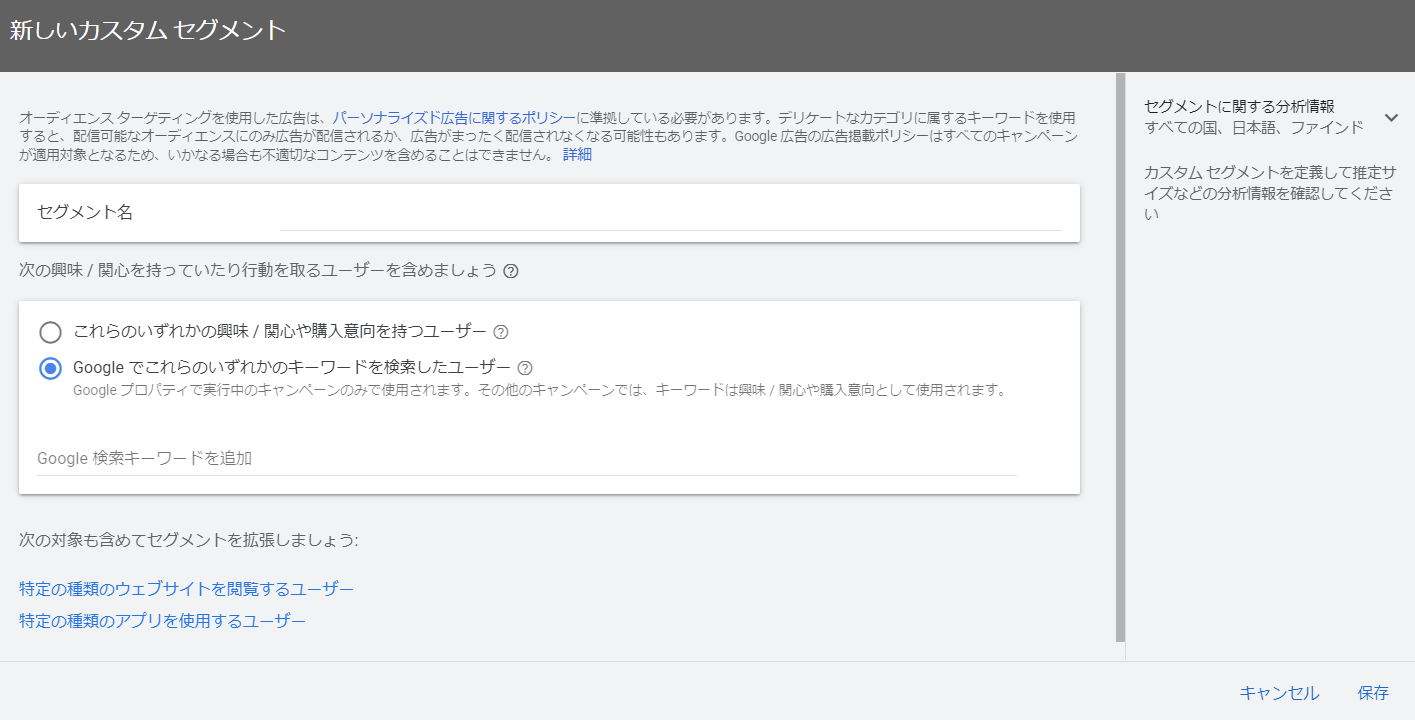
Task: Click キャンセル button
Action: click(1279, 693)
